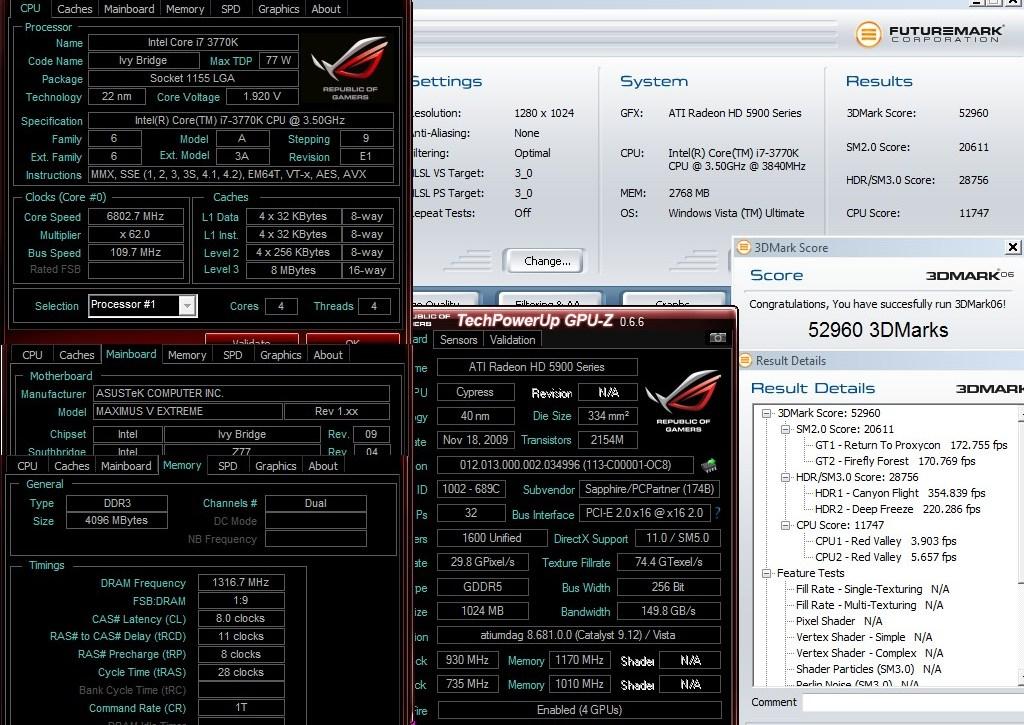Open CPU tab in Memory CPU-Z window

(x=27, y=466)
